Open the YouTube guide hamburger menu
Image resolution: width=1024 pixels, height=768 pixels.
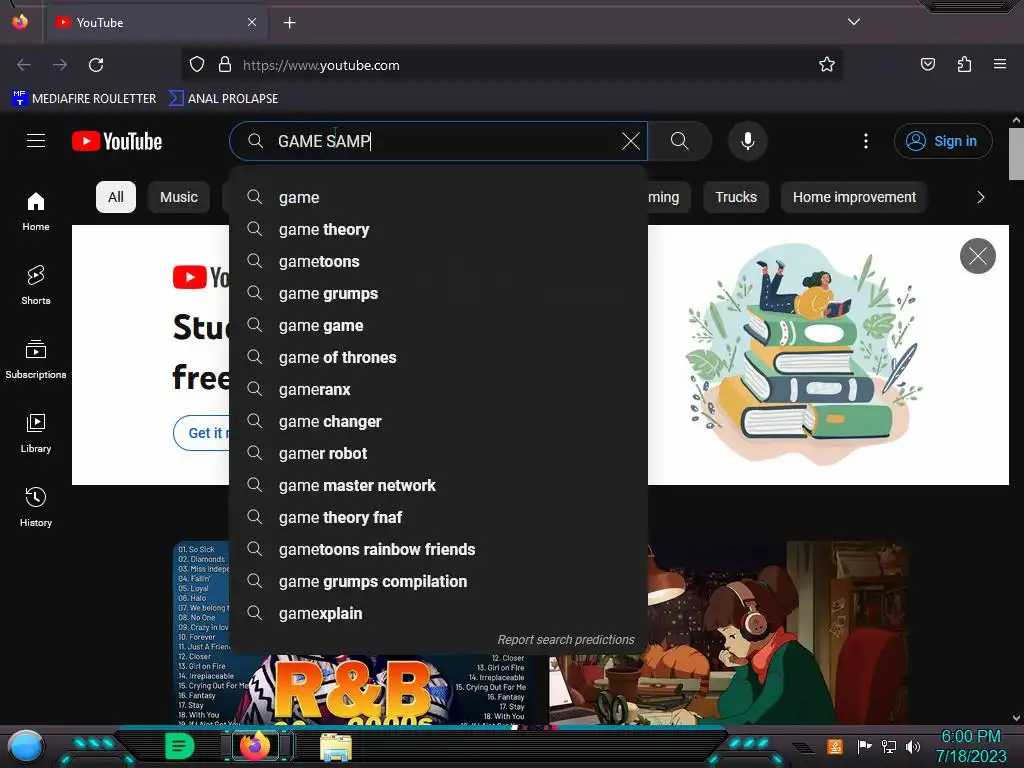click(x=36, y=141)
